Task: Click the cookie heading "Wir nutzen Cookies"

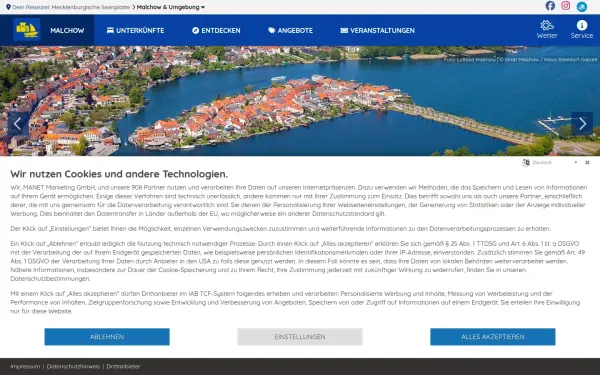Action: pyautogui.click(x=119, y=174)
